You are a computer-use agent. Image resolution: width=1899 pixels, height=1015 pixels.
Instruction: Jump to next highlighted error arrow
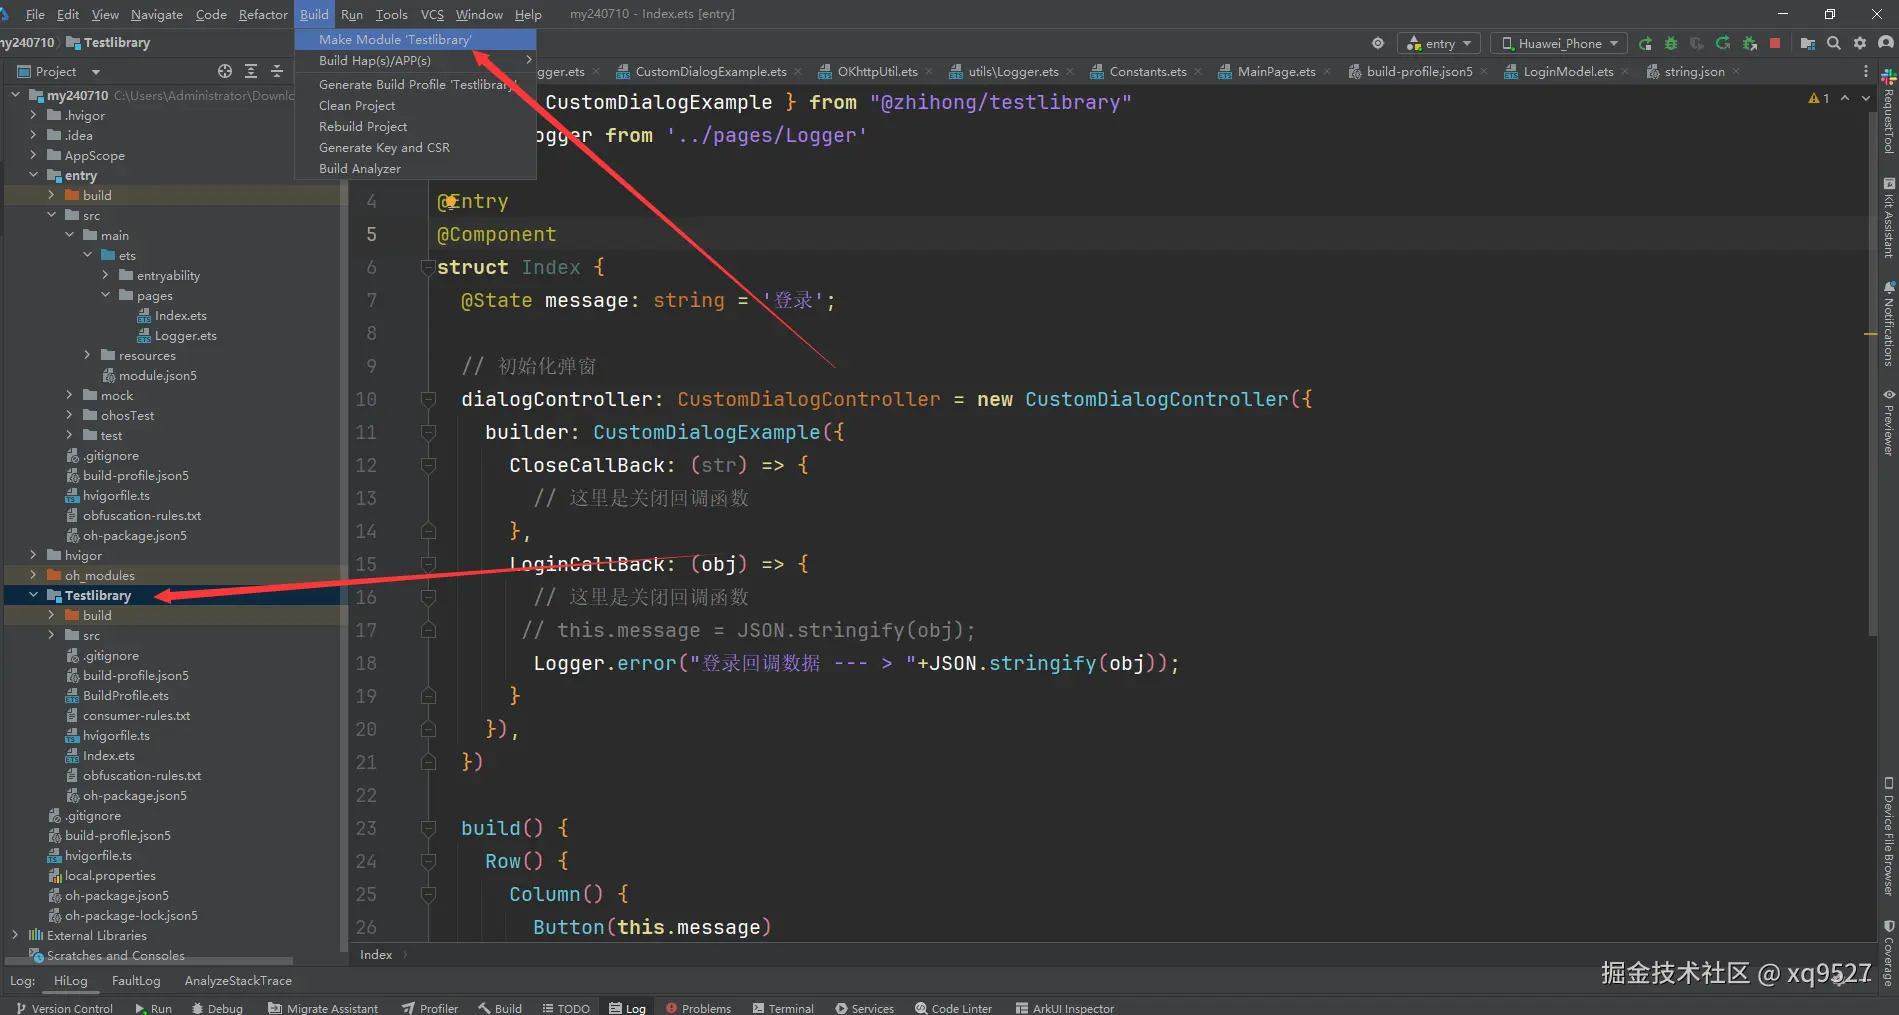click(1865, 98)
